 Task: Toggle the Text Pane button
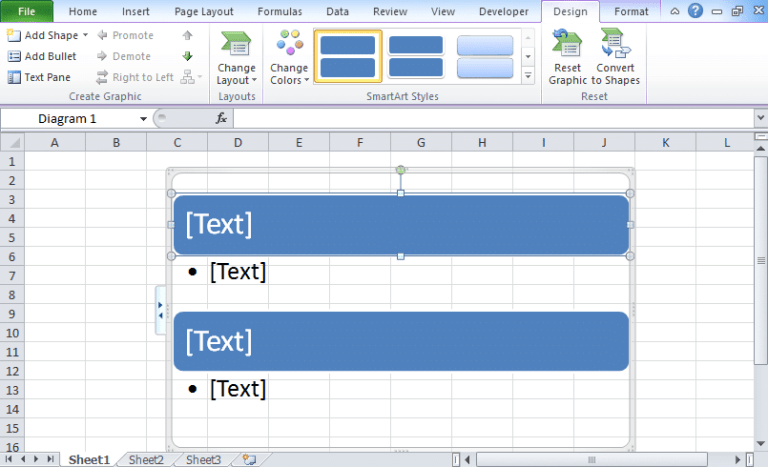pyautogui.click(x=39, y=77)
